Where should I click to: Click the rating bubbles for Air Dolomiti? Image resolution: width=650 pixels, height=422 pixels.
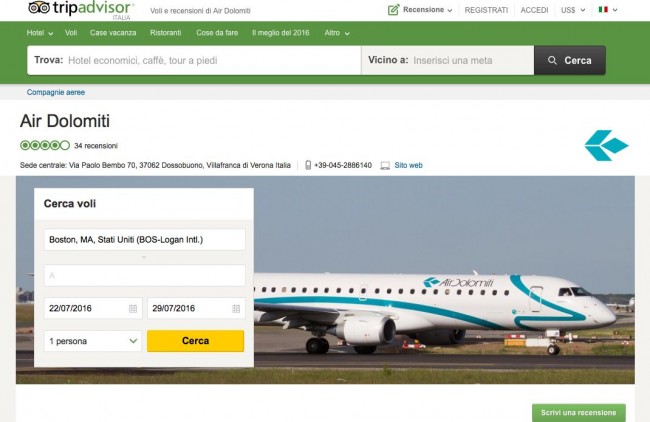45,146
